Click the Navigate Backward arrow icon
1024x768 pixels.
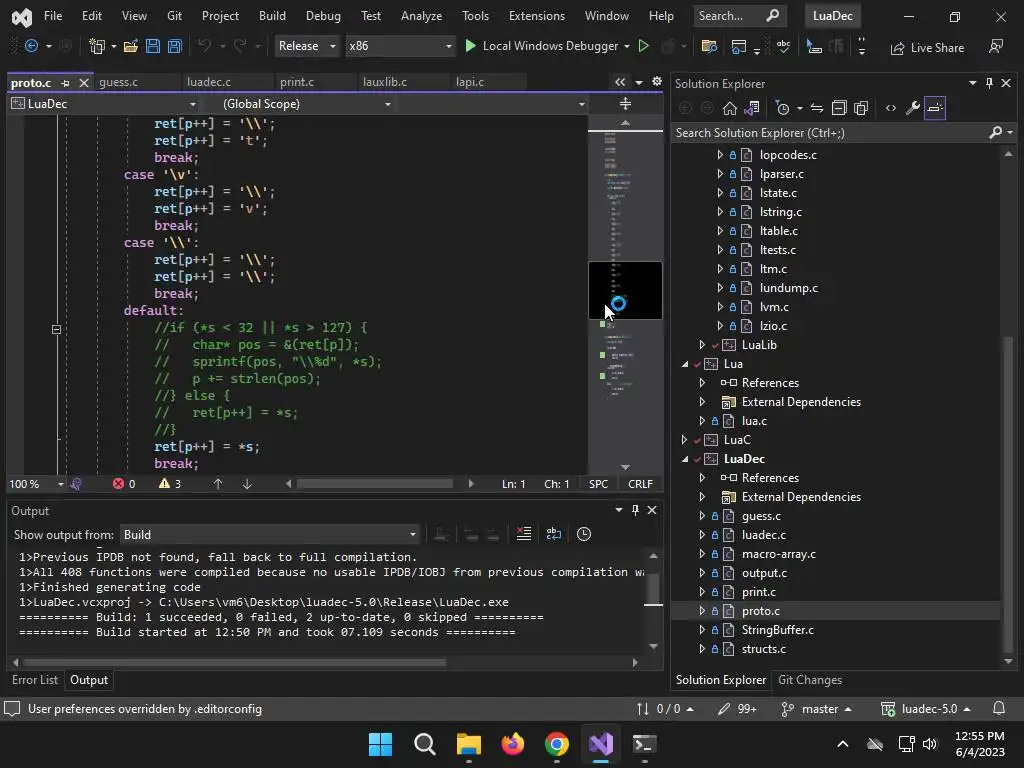pyautogui.click(x=31, y=46)
